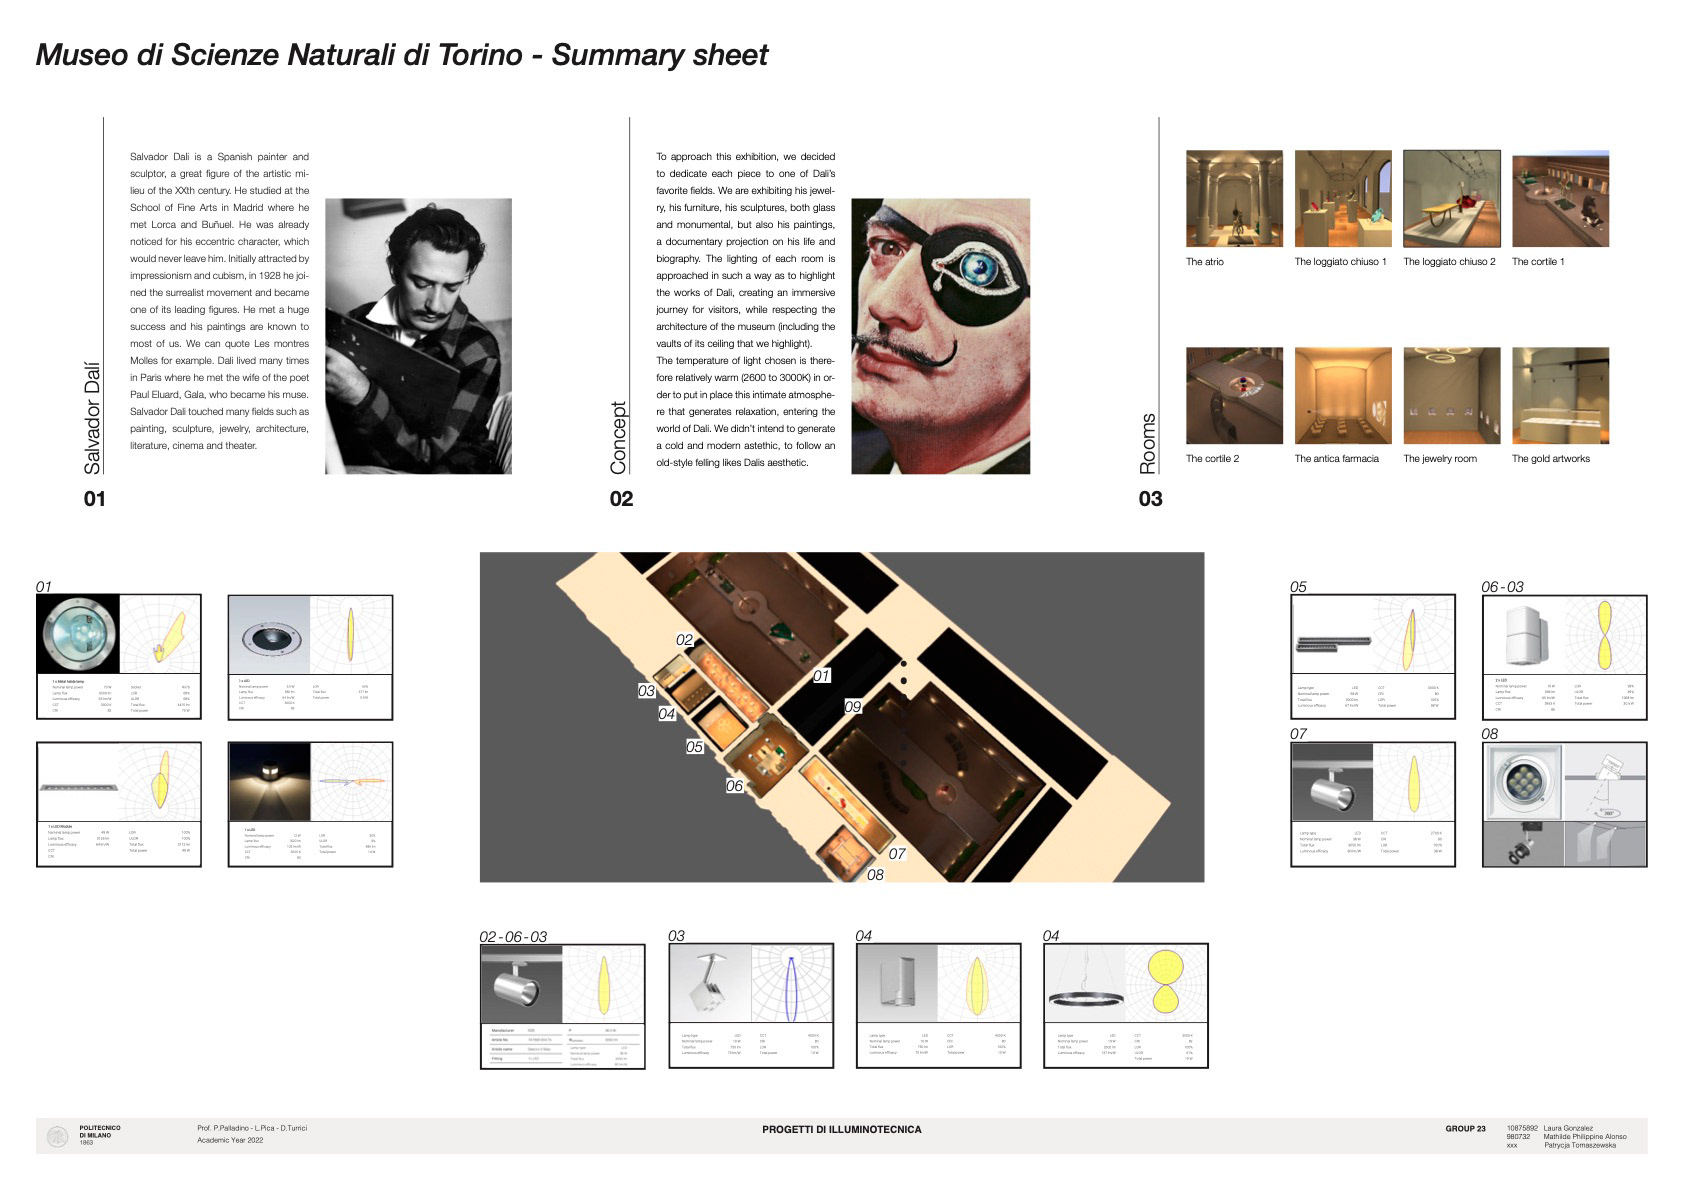Screen dimensions: 1683x1190
Task: Open the 08 multi-LED recessed downlight card
Action: (1564, 804)
